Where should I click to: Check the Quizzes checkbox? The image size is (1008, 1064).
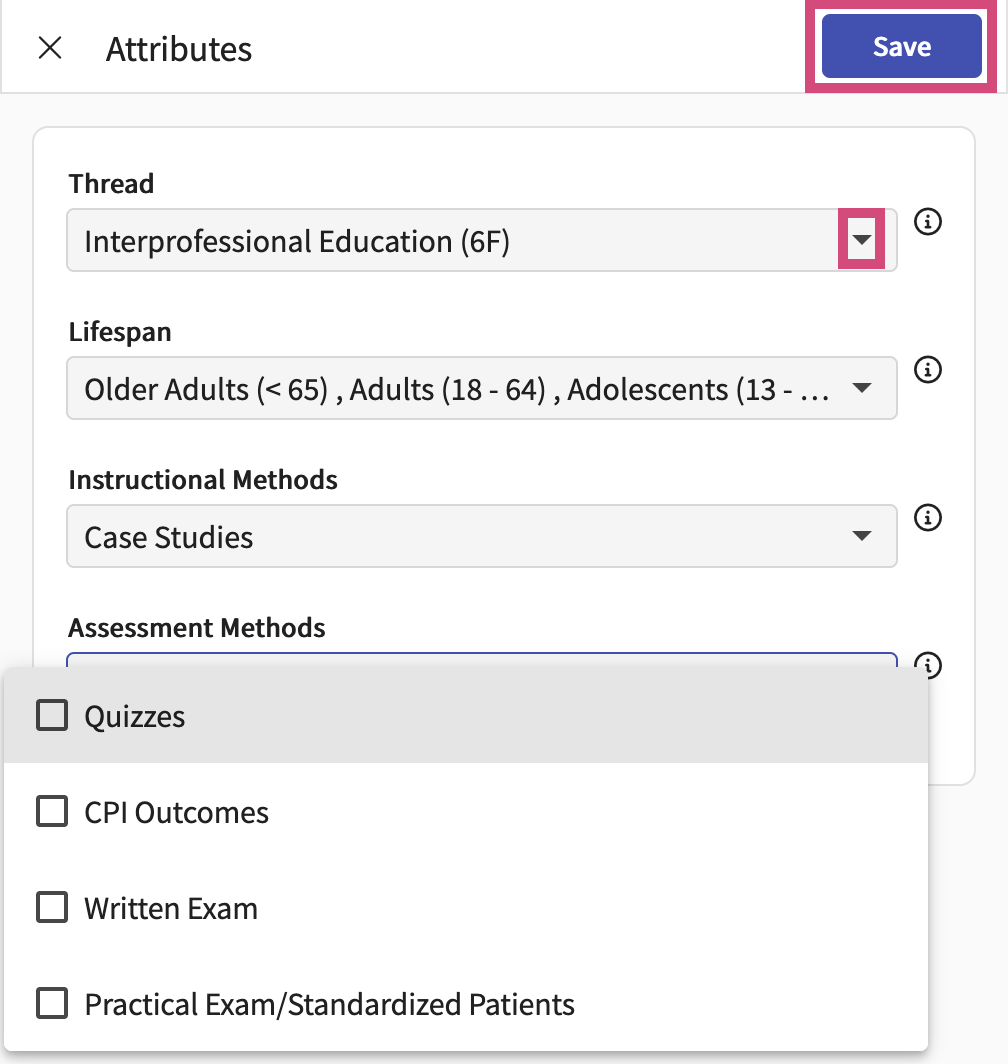[x=51, y=715]
